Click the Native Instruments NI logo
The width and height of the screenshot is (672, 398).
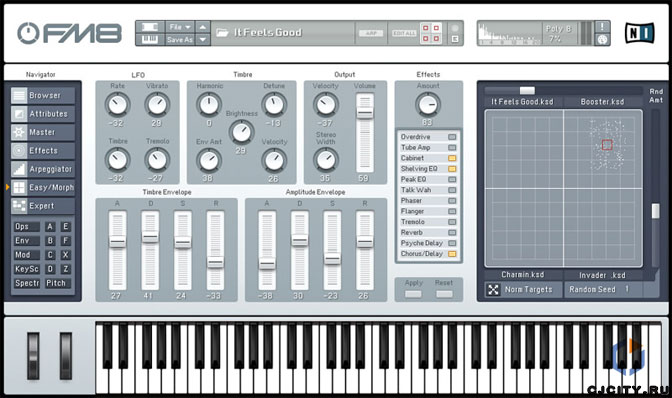pos(639,33)
